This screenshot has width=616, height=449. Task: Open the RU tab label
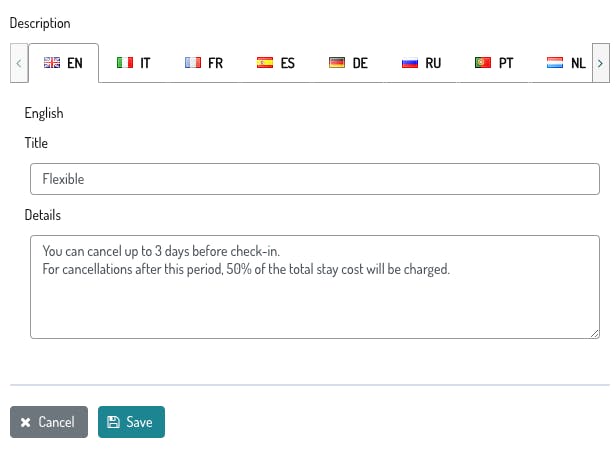[x=433, y=63]
